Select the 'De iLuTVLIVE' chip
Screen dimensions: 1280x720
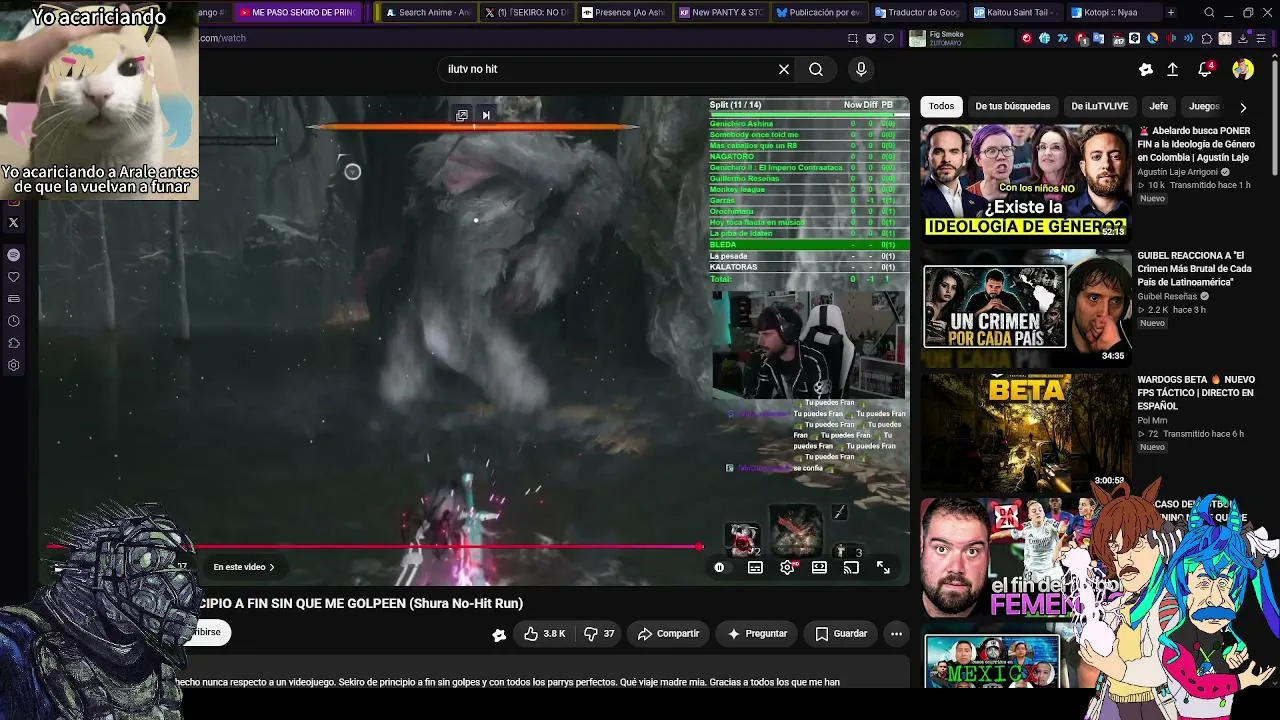(1100, 106)
